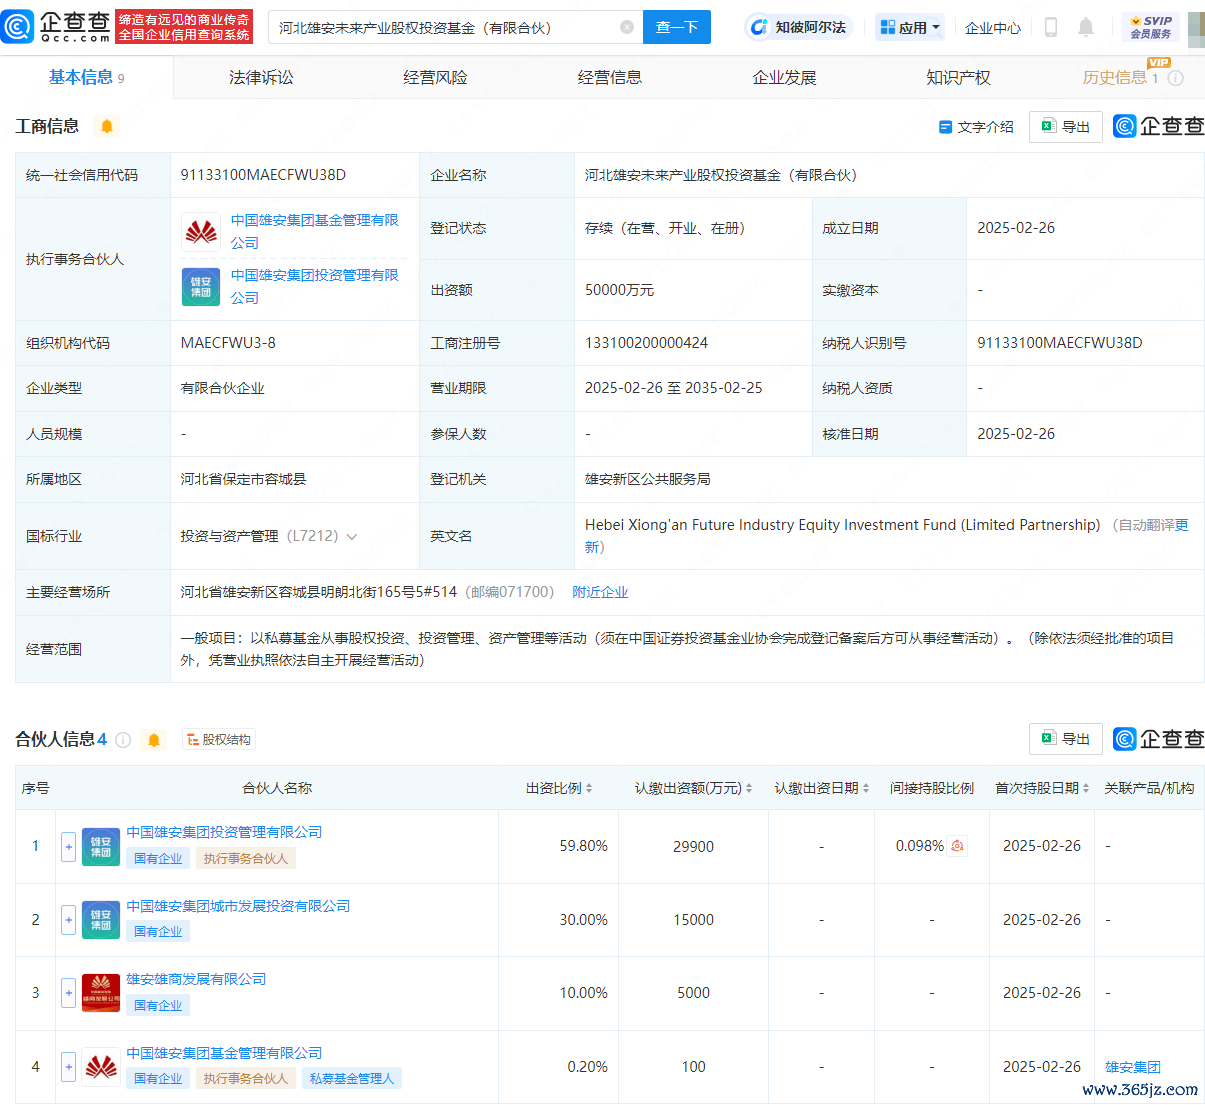Click 雄安雄商发展有限公司 company logo
The width and height of the screenshot is (1205, 1105).
(x=101, y=993)
